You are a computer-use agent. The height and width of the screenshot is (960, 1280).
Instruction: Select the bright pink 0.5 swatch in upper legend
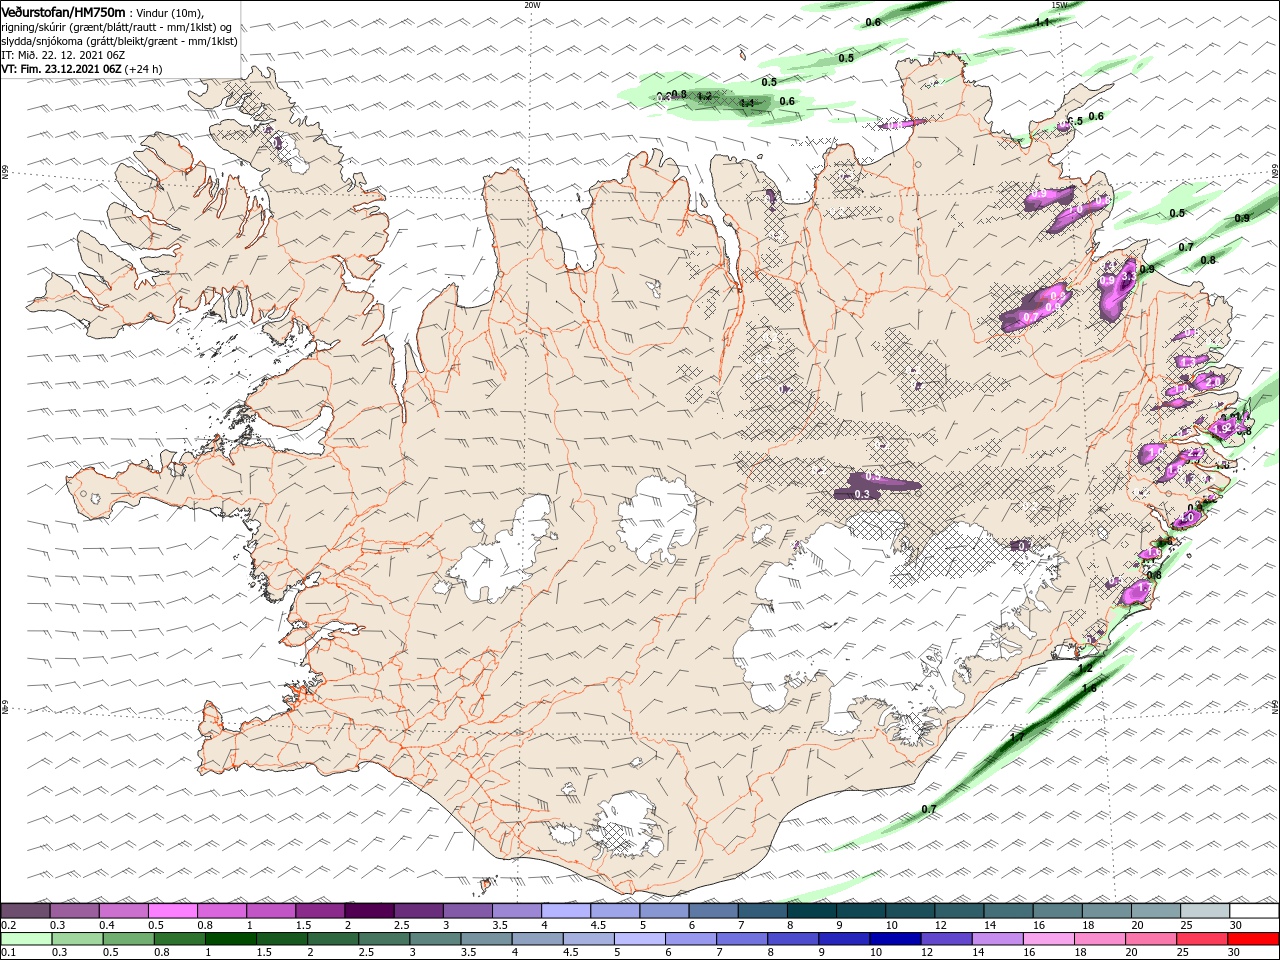[172, 910]
